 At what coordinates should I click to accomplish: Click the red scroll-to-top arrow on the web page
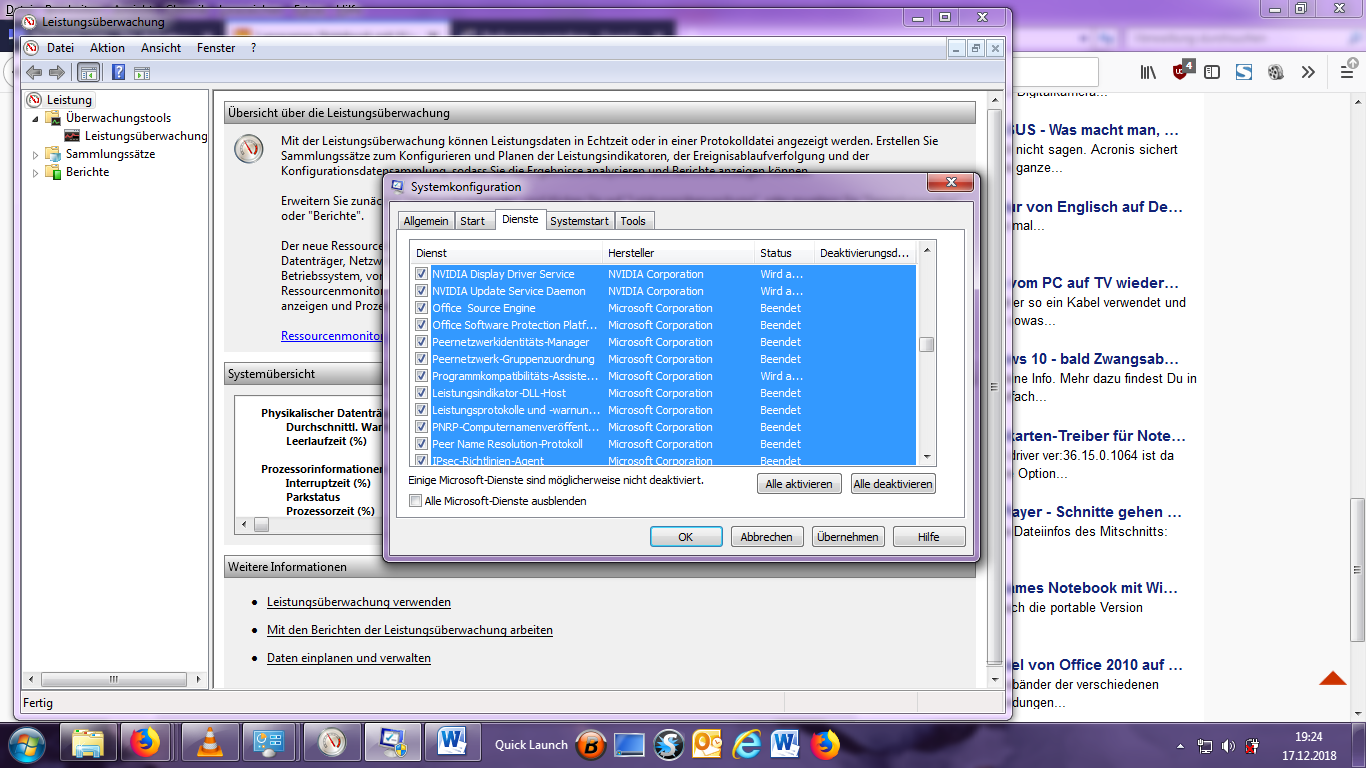pos(1332,679)
